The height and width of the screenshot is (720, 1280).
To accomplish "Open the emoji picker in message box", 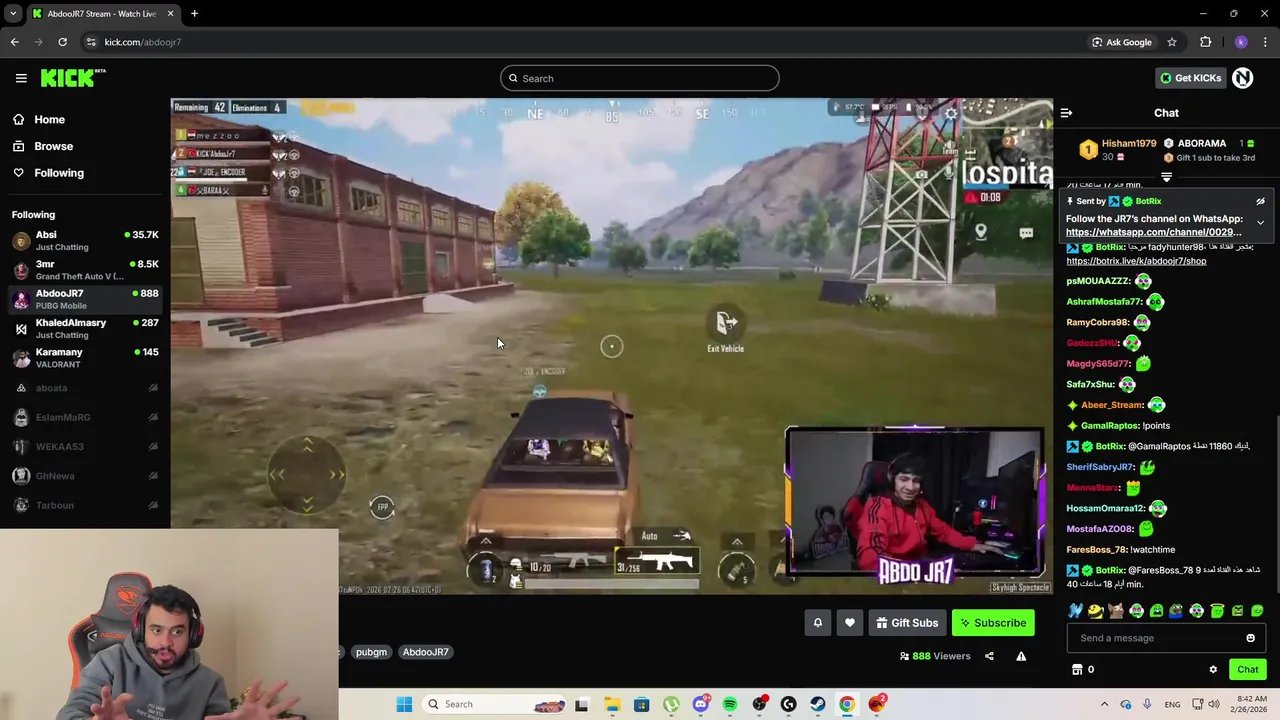I will pos(1250,638).
